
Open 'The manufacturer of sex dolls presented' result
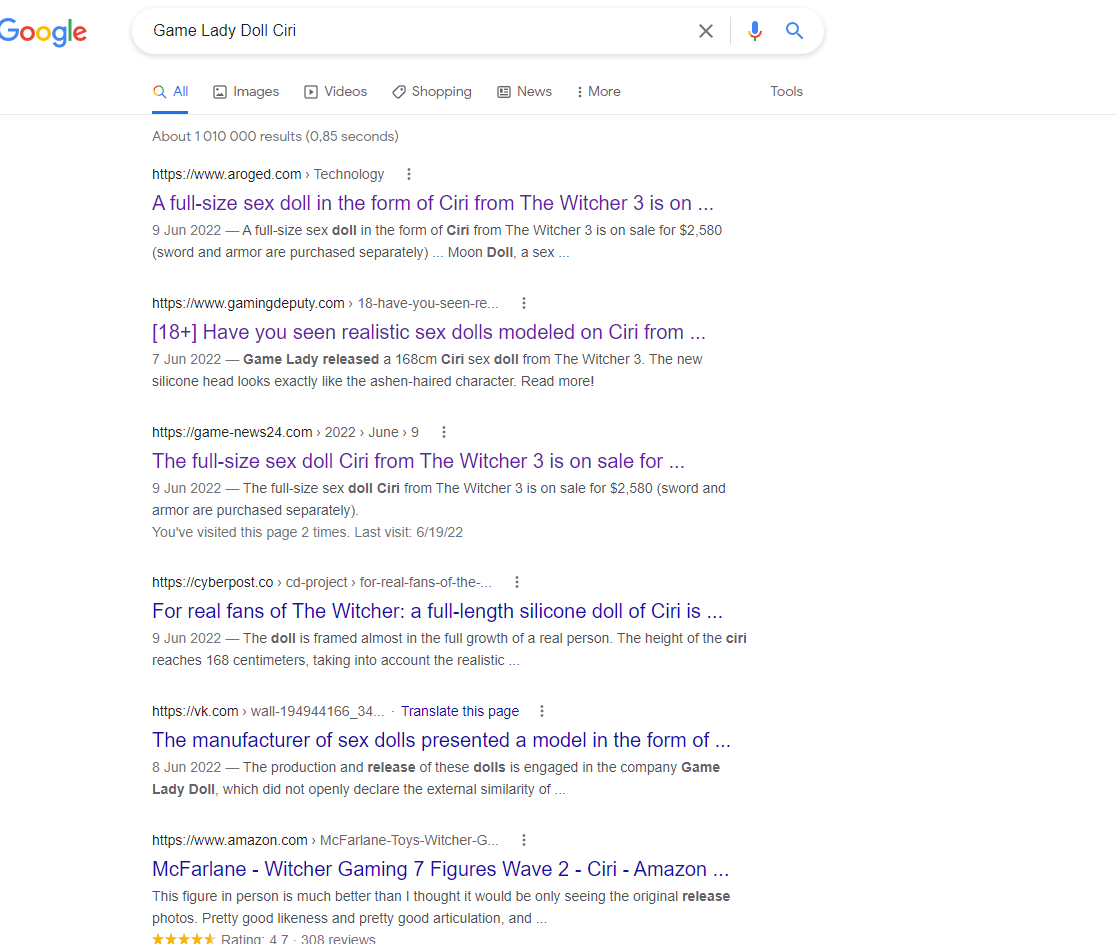click(441, 740)
